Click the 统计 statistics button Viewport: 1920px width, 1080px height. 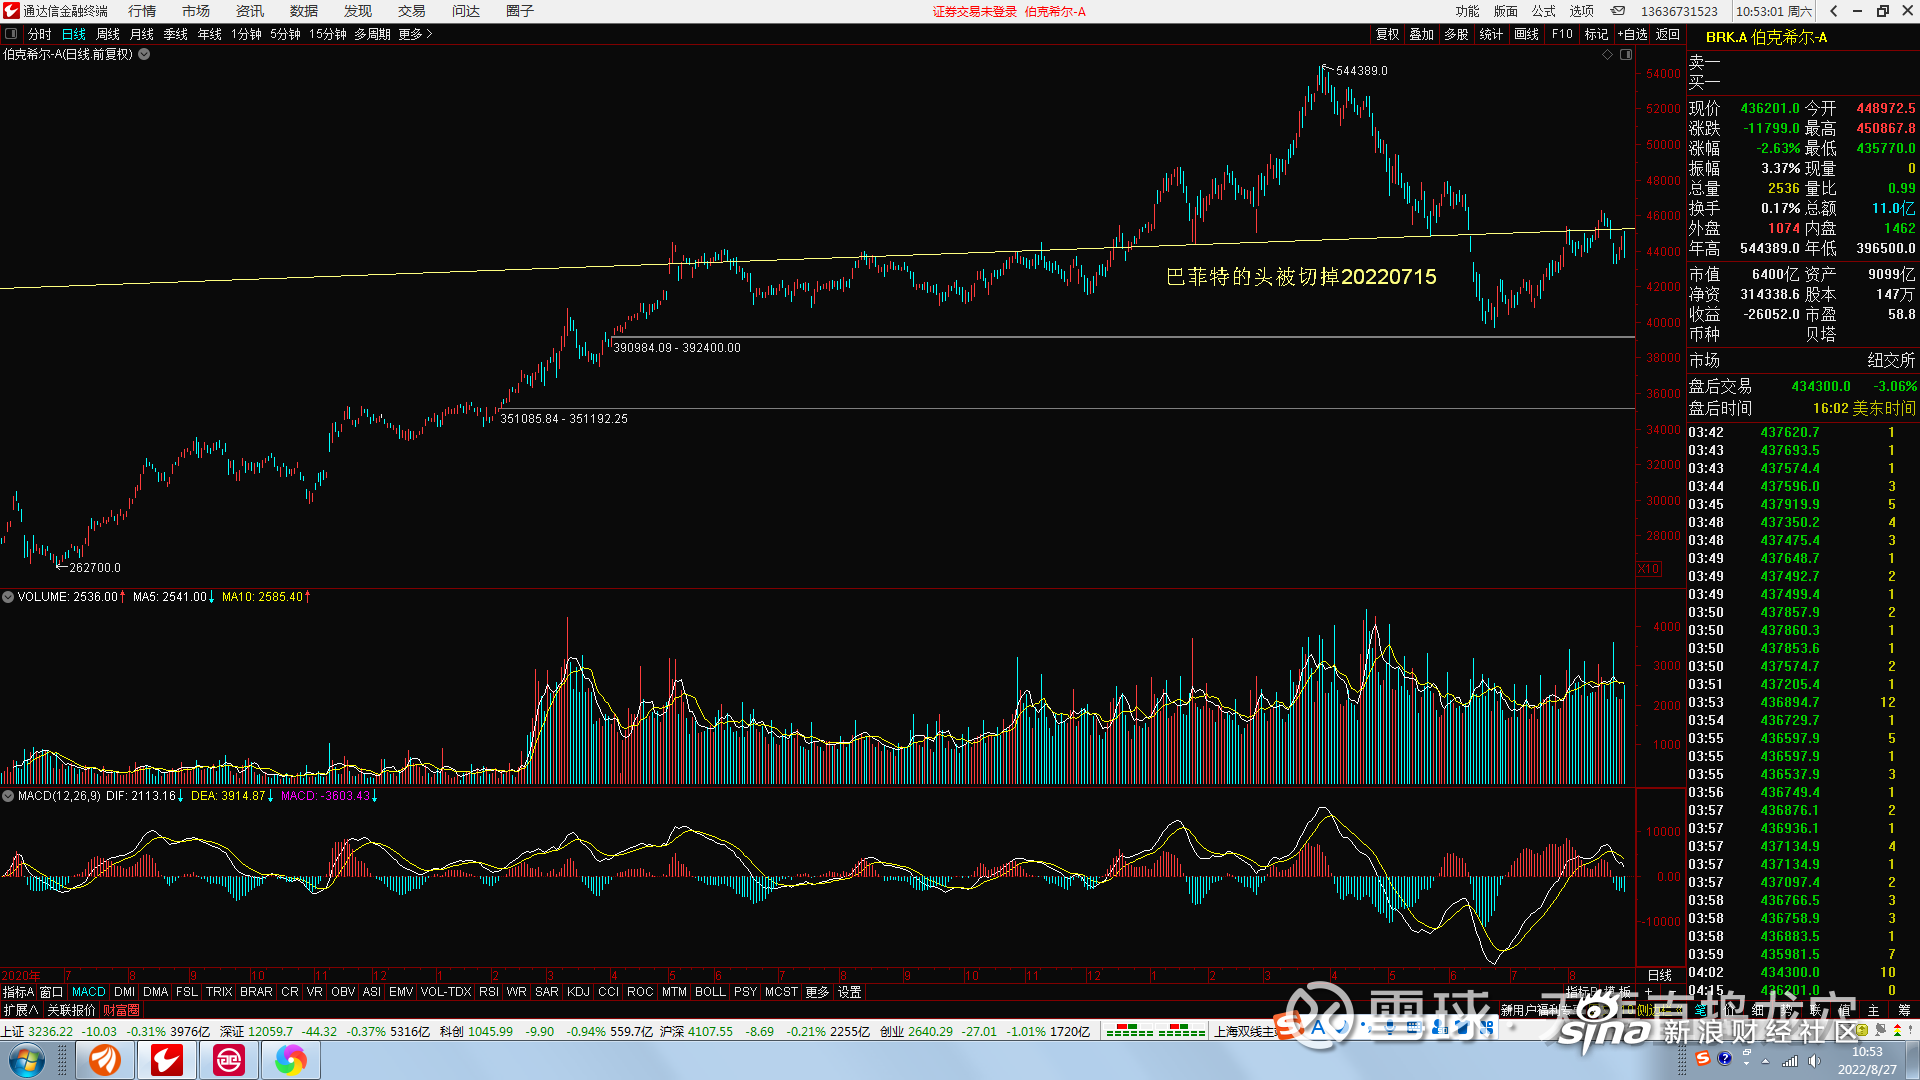[1491, 34]
